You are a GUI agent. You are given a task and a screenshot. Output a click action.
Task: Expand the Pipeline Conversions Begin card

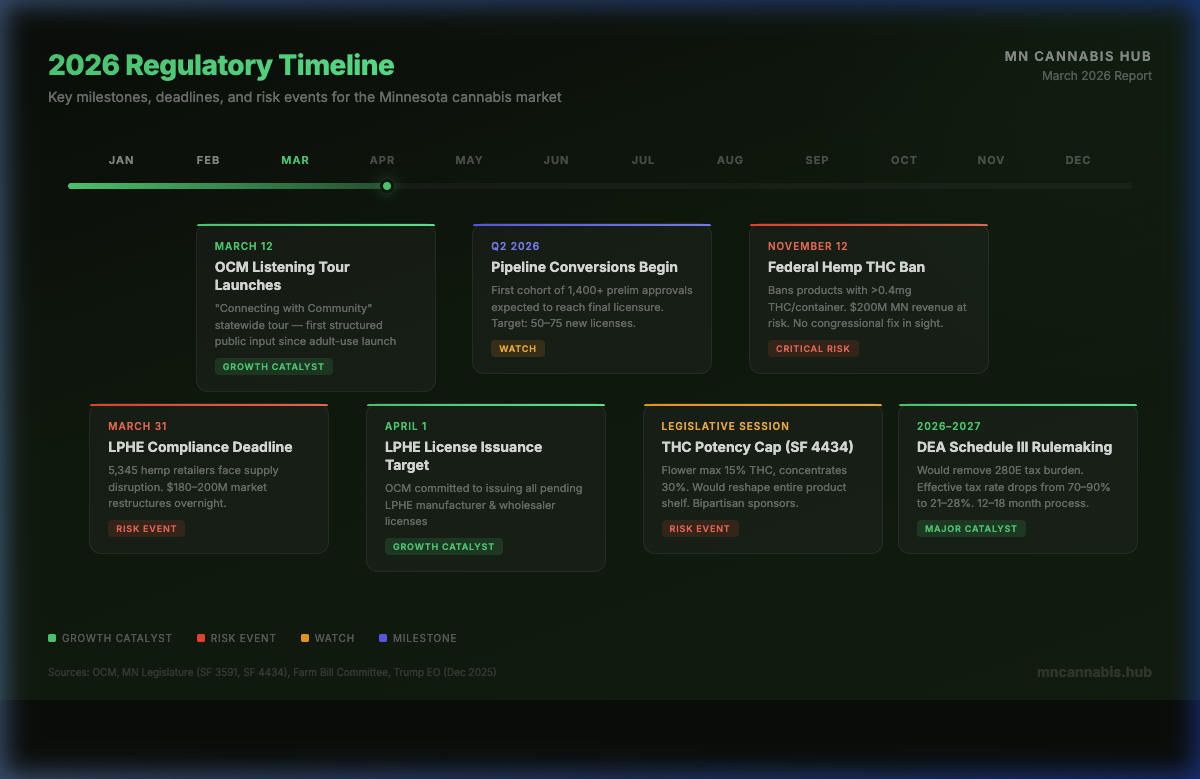[592, 296]
